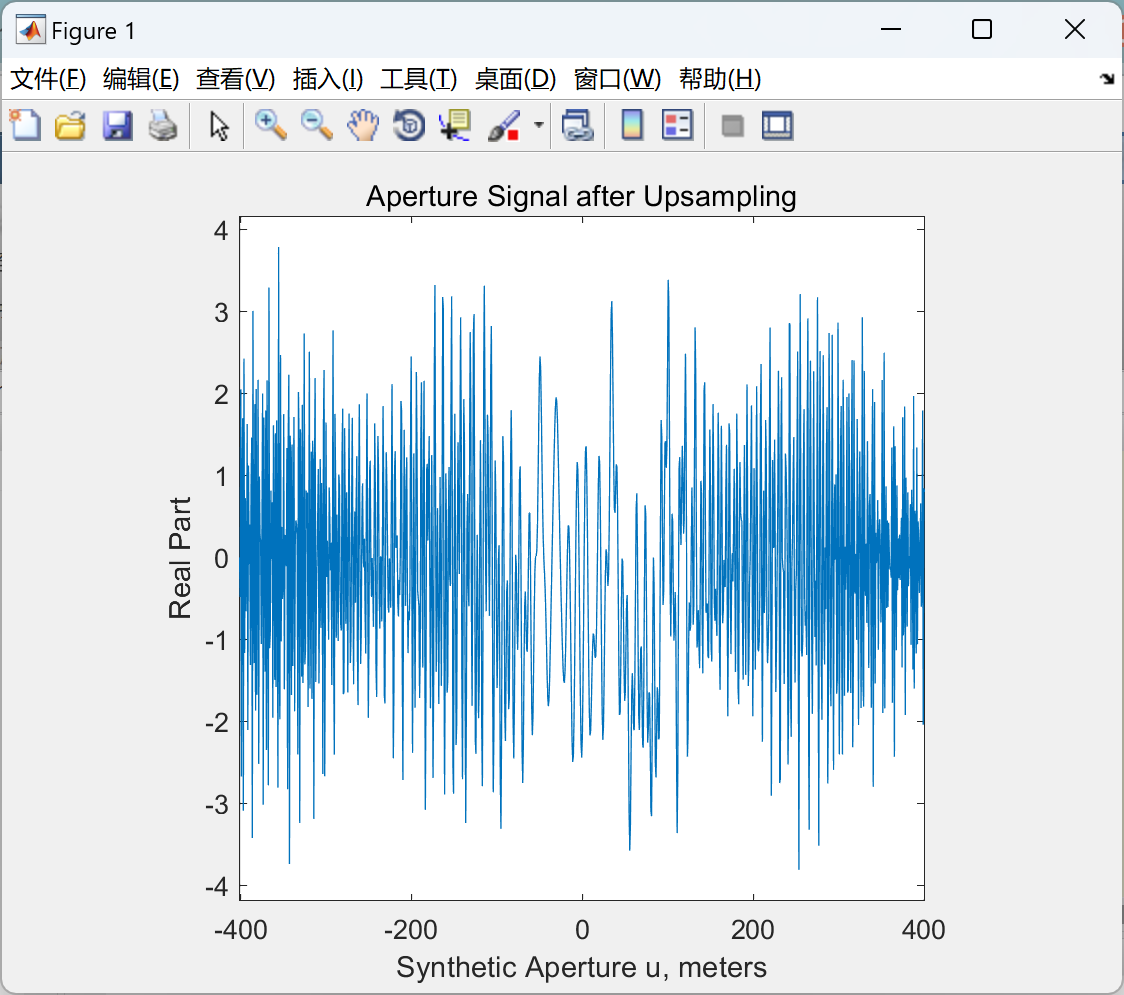Viewport: 1124px width, 995px height.
Task: Open the 文件(F) menu
Action: click(x=48, y=79)
